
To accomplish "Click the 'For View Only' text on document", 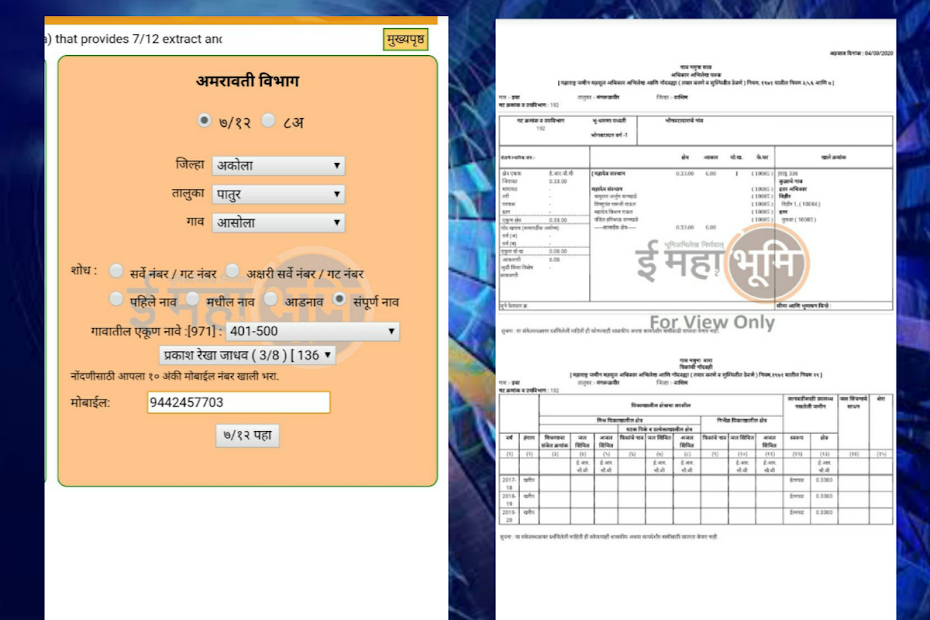I will click(x=712, y=322).
